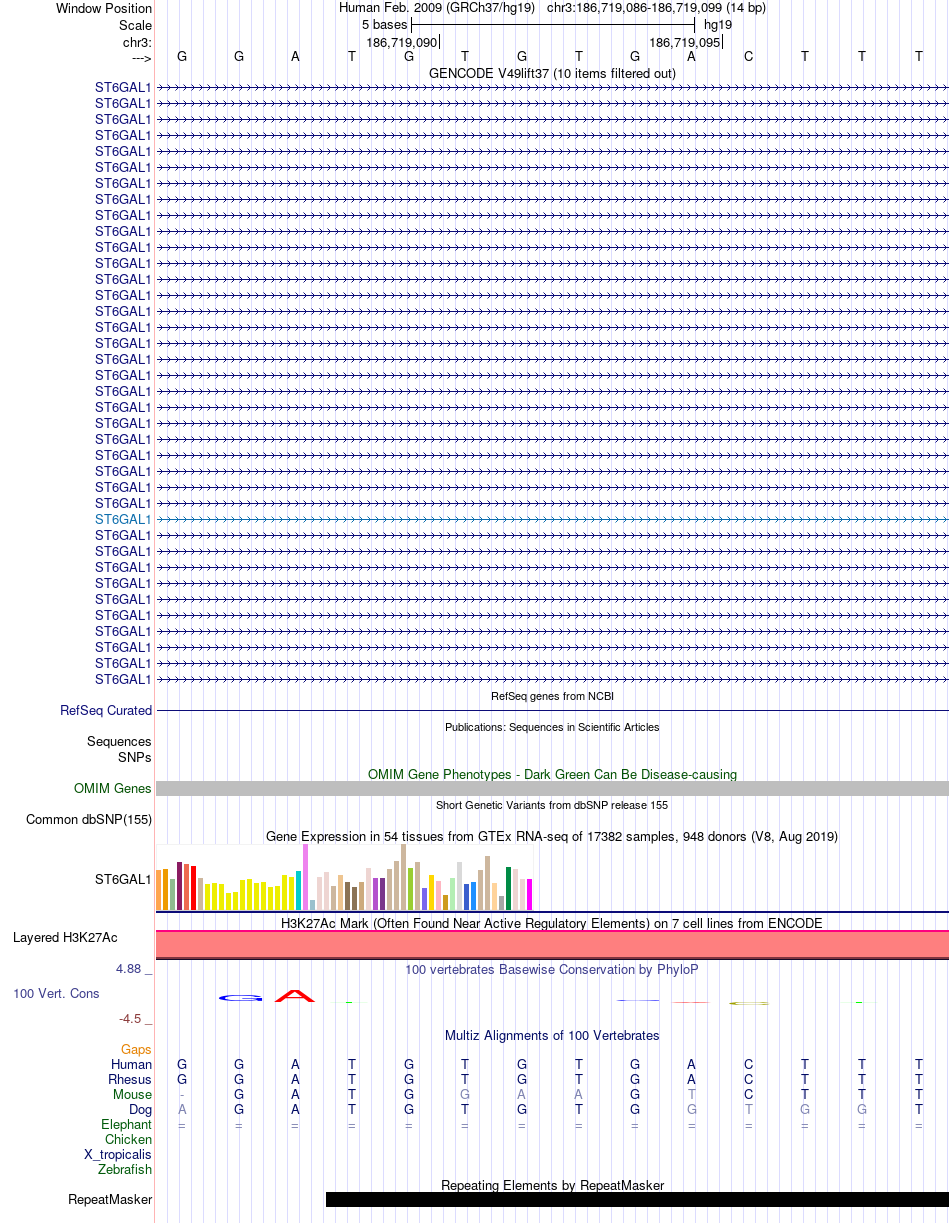Click the only C base in the chr3 sequence row

(x=748, y=56)
